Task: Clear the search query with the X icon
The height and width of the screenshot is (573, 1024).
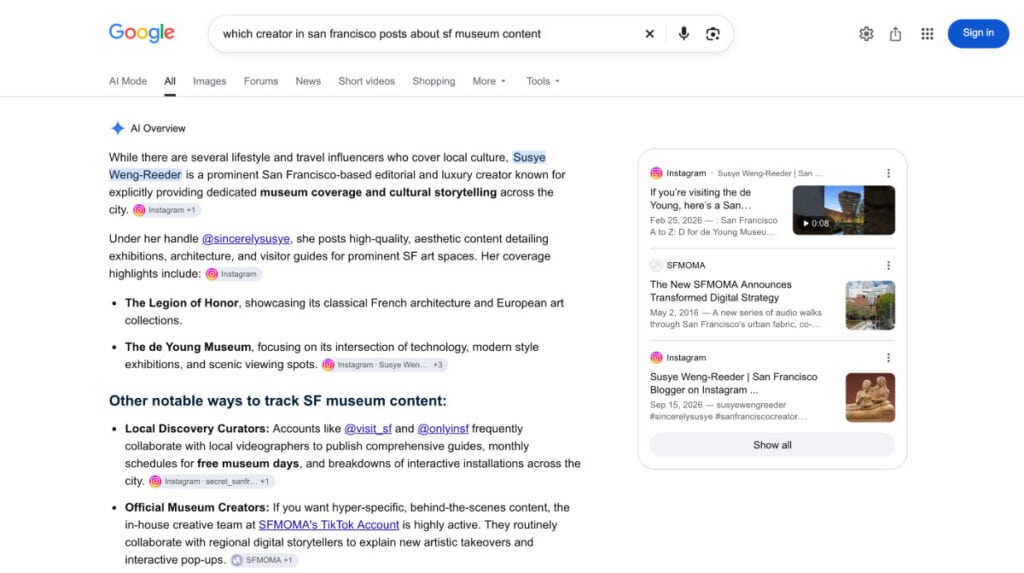Action: click(x=649, y=34)
